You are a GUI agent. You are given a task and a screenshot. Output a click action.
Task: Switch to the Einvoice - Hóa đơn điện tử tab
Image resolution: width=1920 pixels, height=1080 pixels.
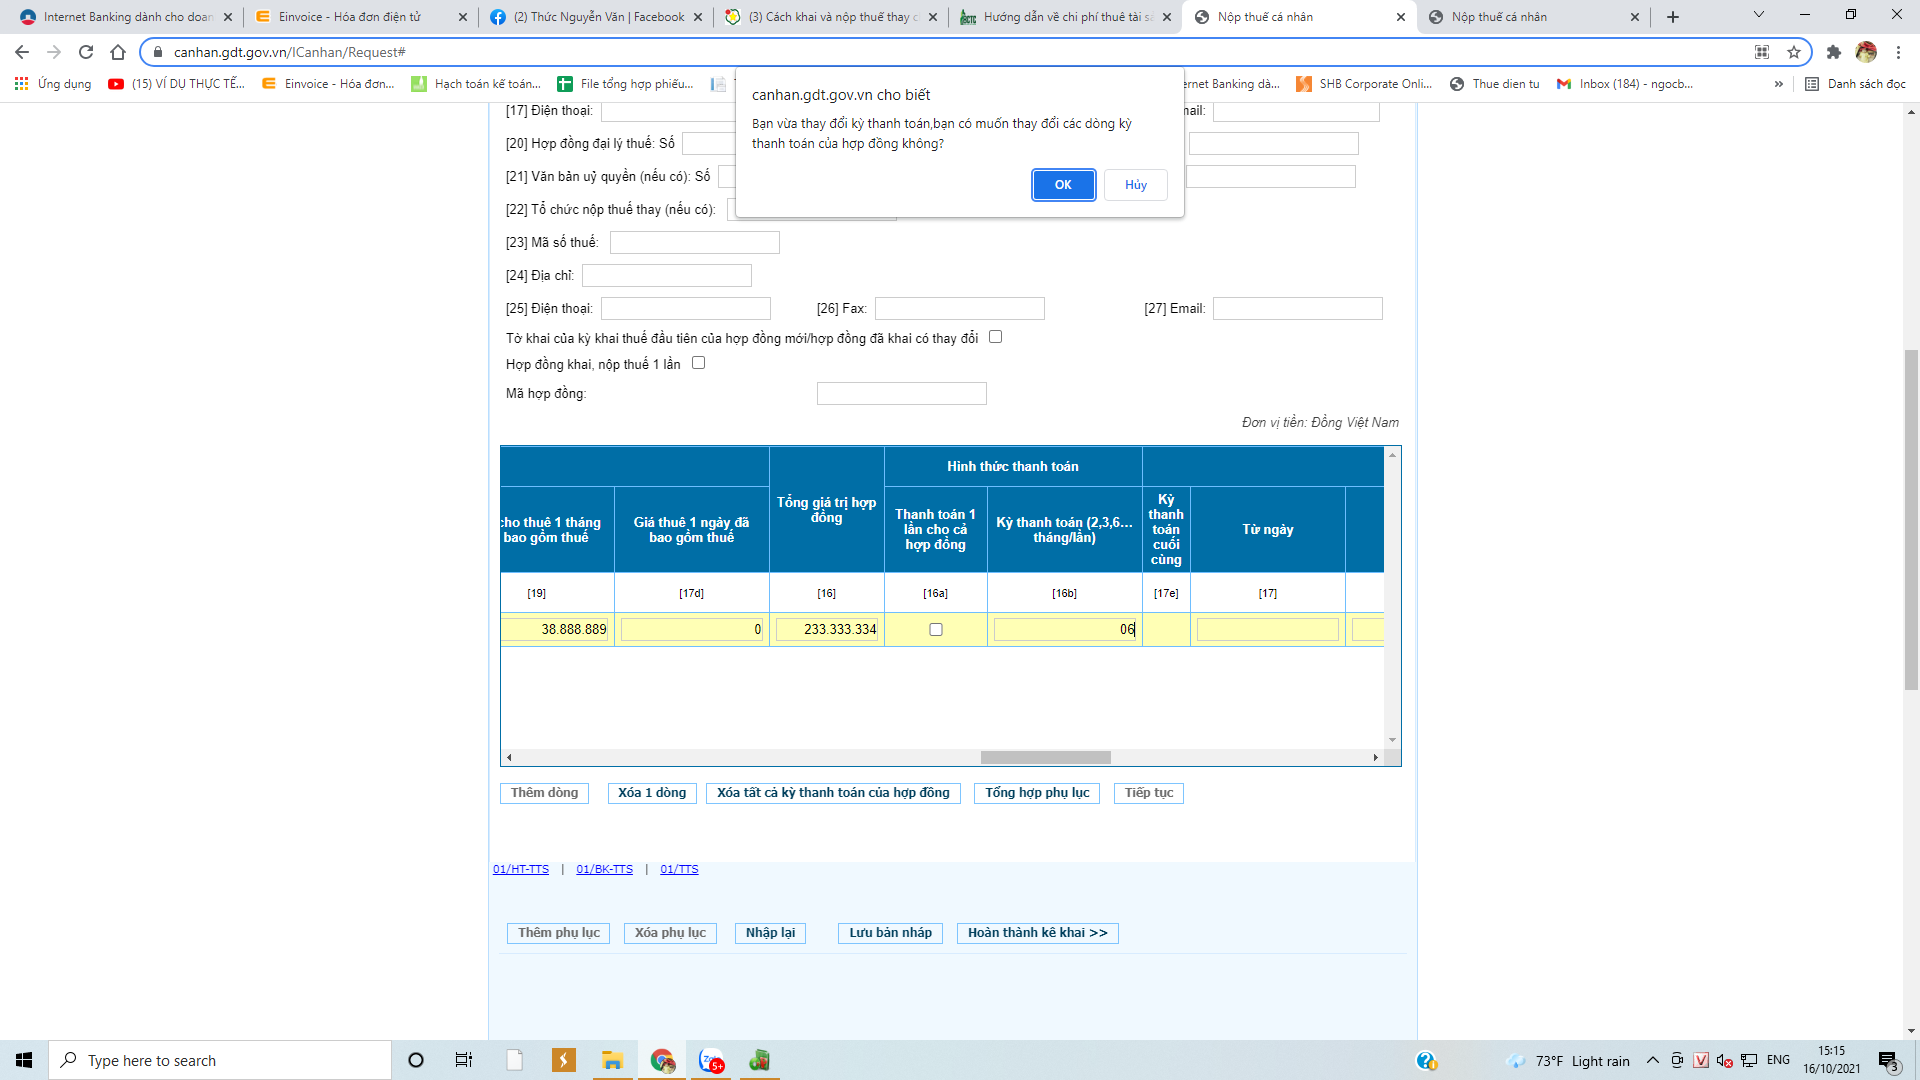350,17
